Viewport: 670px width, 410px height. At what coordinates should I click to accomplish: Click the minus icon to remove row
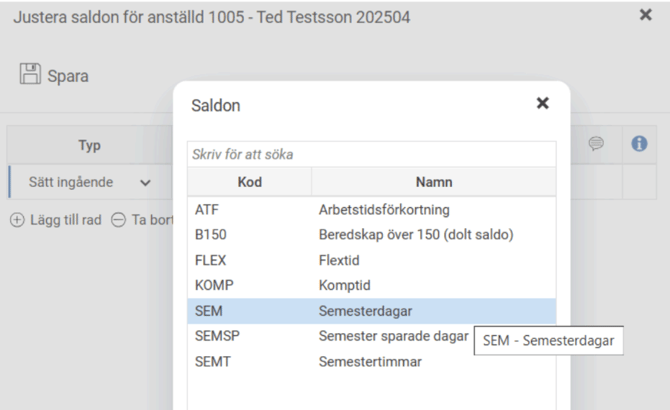point(118,220)
